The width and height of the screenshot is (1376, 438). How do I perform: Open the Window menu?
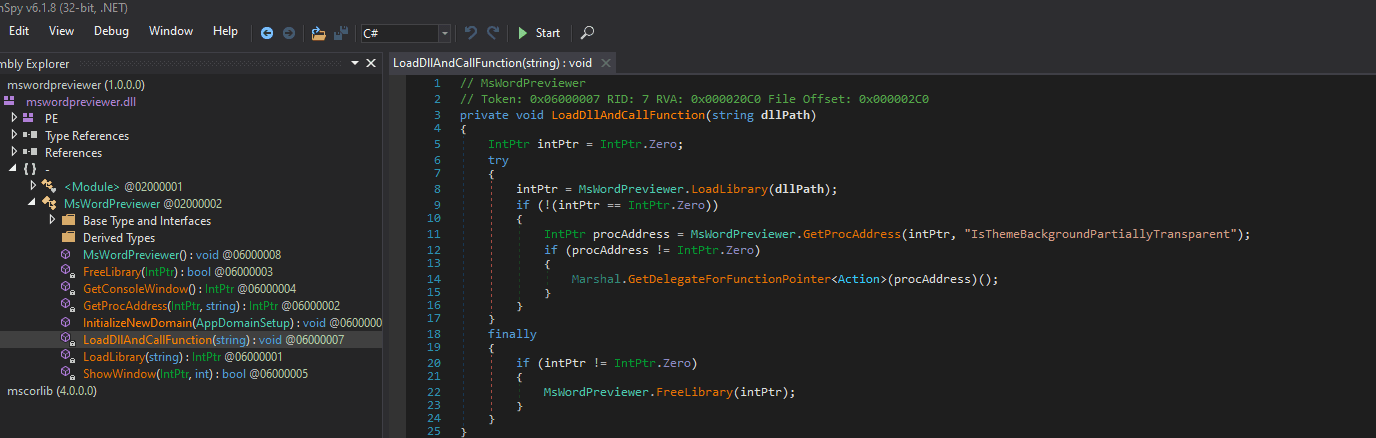click(x=171, y=31)
